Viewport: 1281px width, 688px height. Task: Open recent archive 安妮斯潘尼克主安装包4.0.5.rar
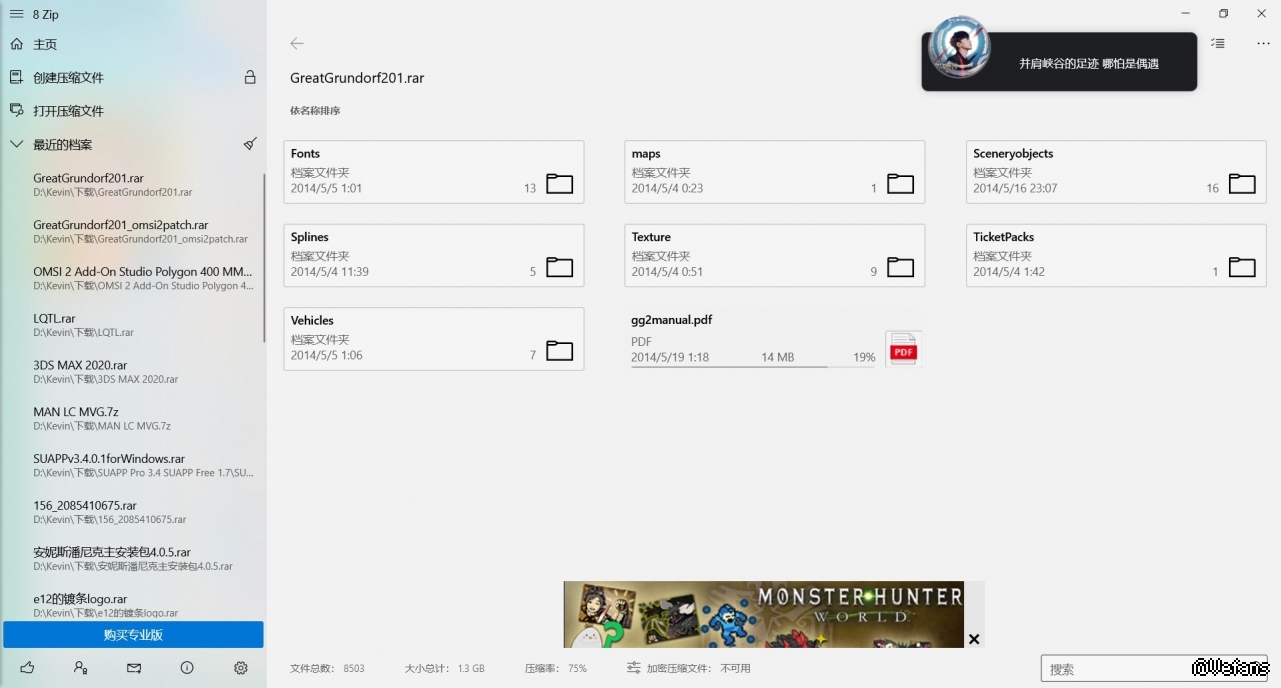(133, 558)
